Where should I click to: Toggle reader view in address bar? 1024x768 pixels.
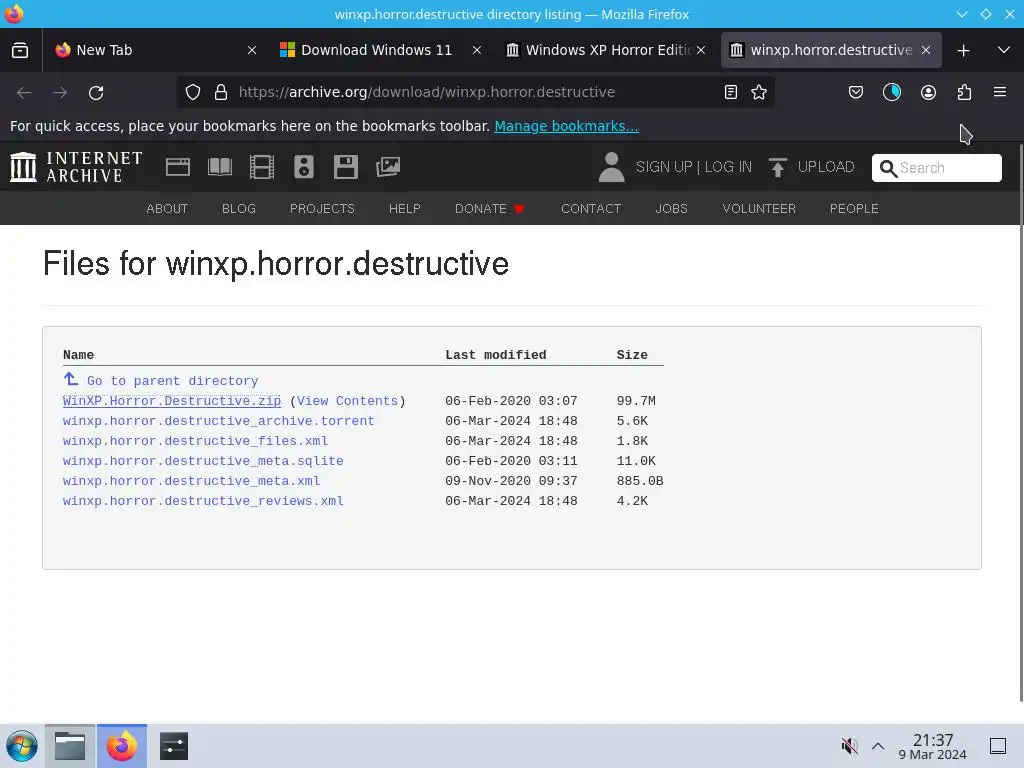(731, 92)
